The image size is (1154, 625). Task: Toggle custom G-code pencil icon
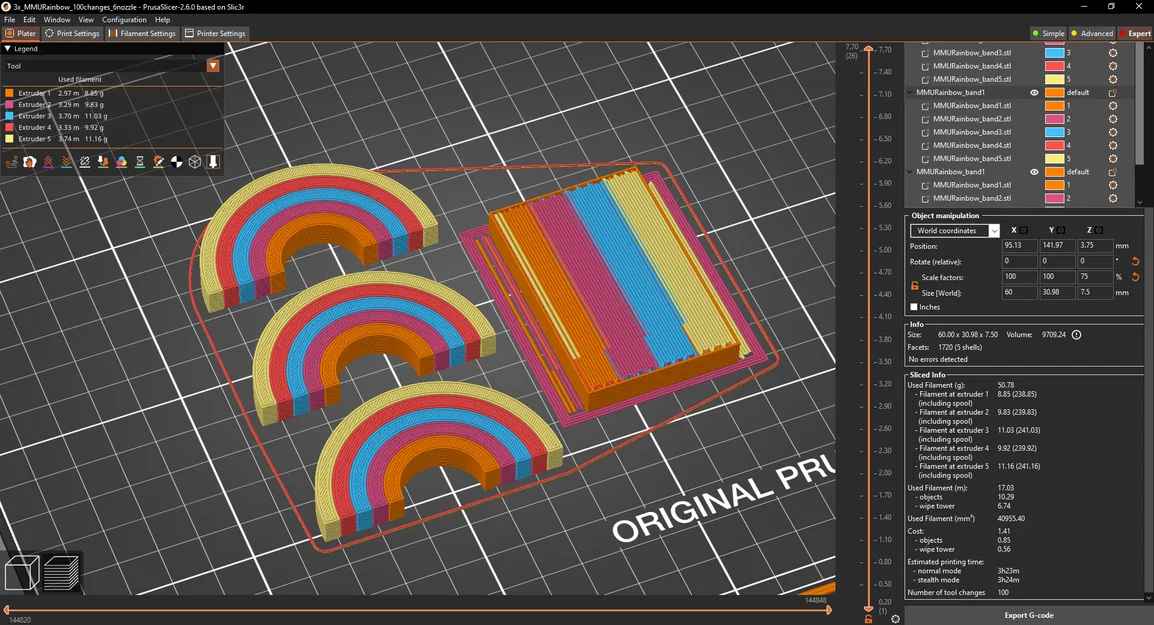pos(159,161)
